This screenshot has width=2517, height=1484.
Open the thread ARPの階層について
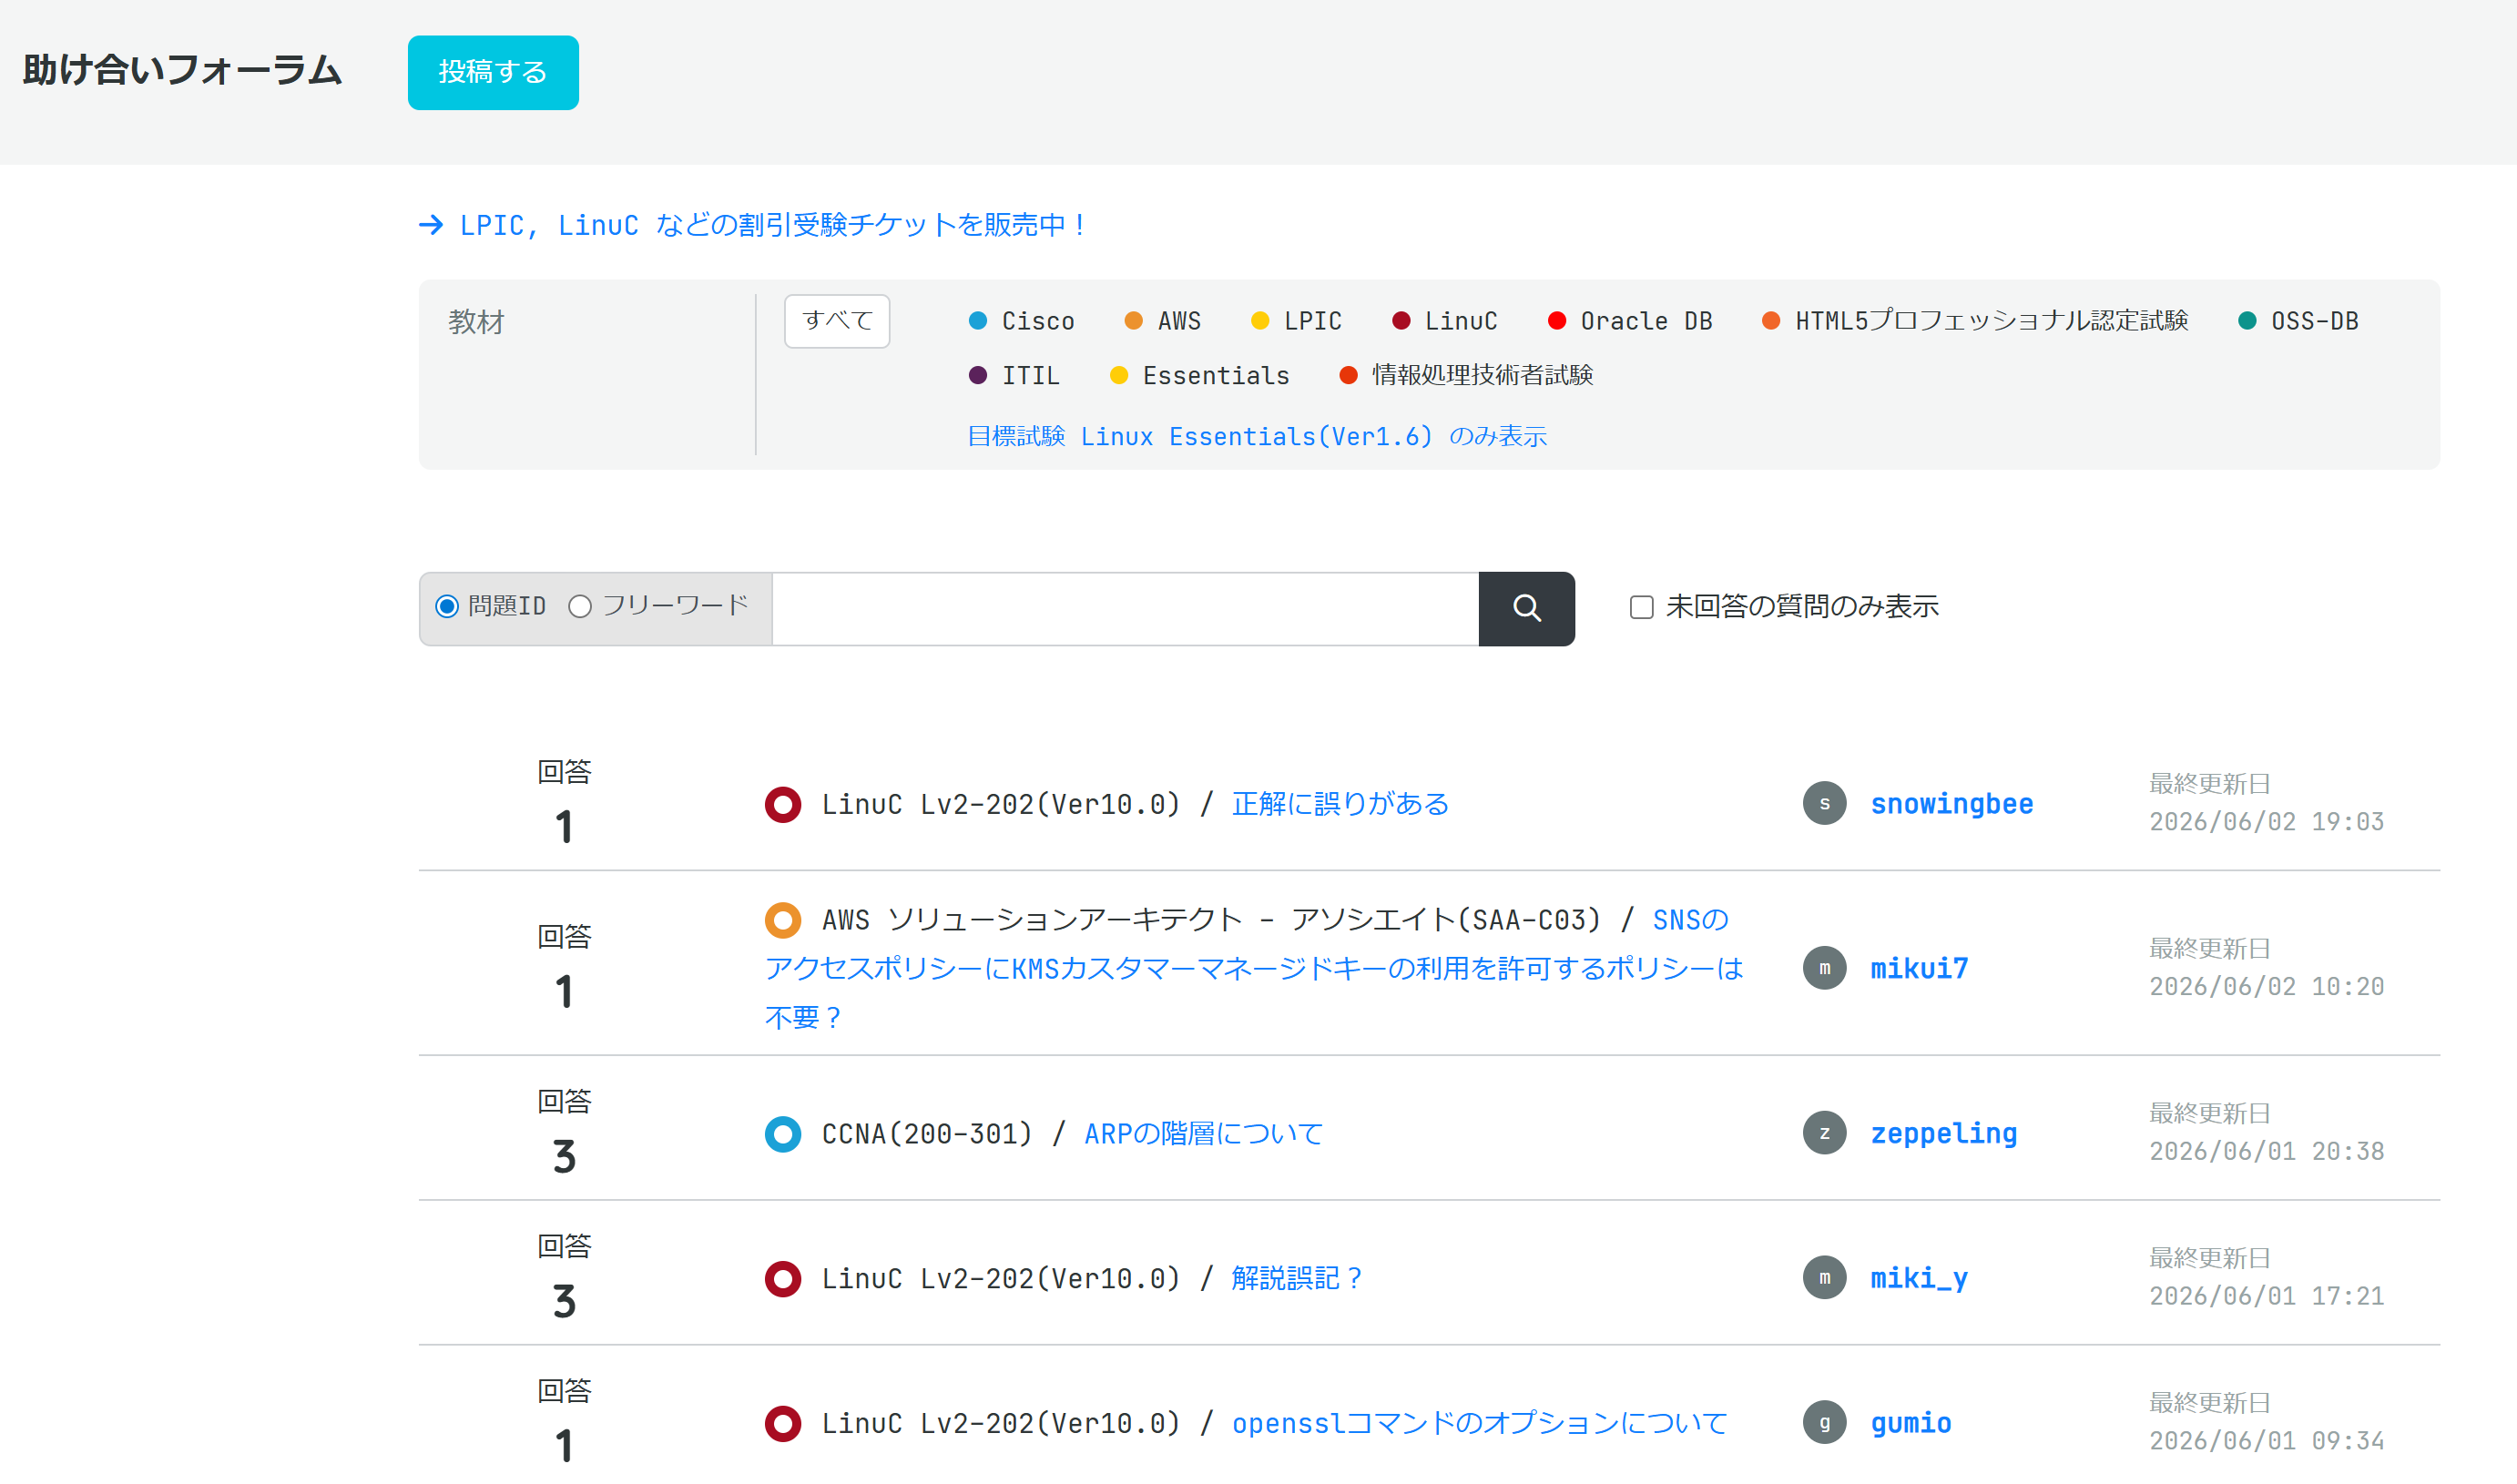point(1203,1134)
